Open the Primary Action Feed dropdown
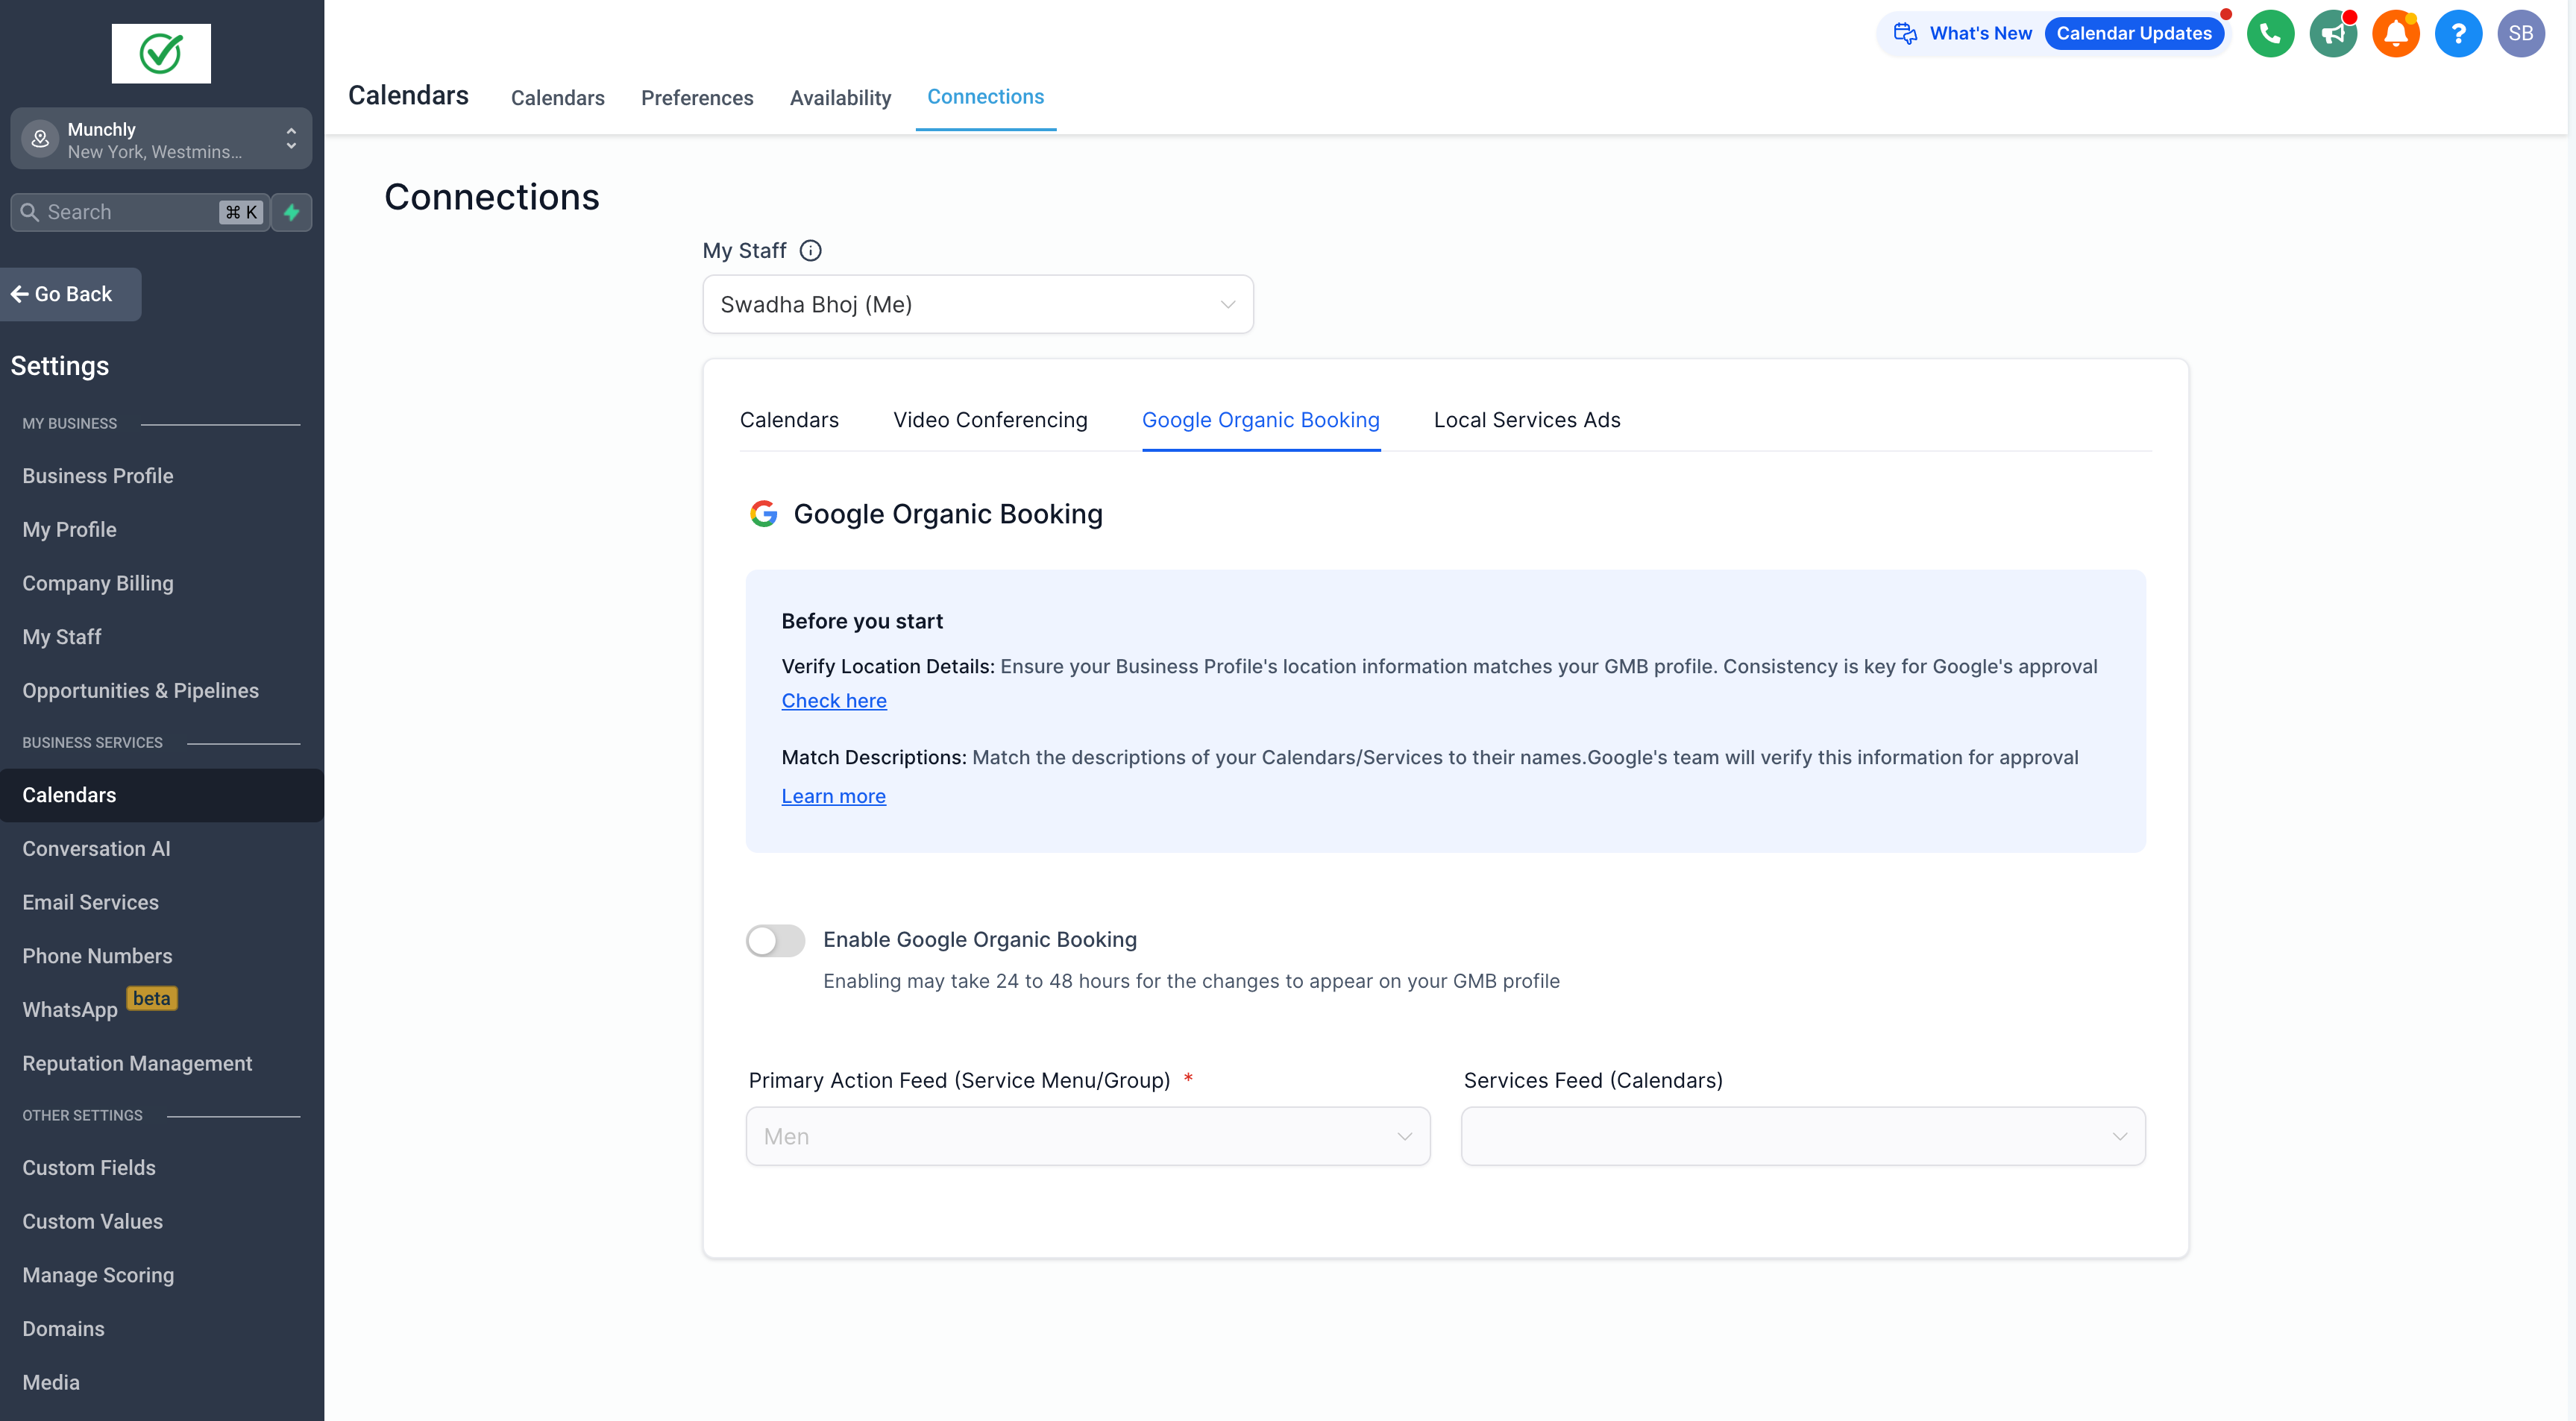 click(x=1088, y=1136)
